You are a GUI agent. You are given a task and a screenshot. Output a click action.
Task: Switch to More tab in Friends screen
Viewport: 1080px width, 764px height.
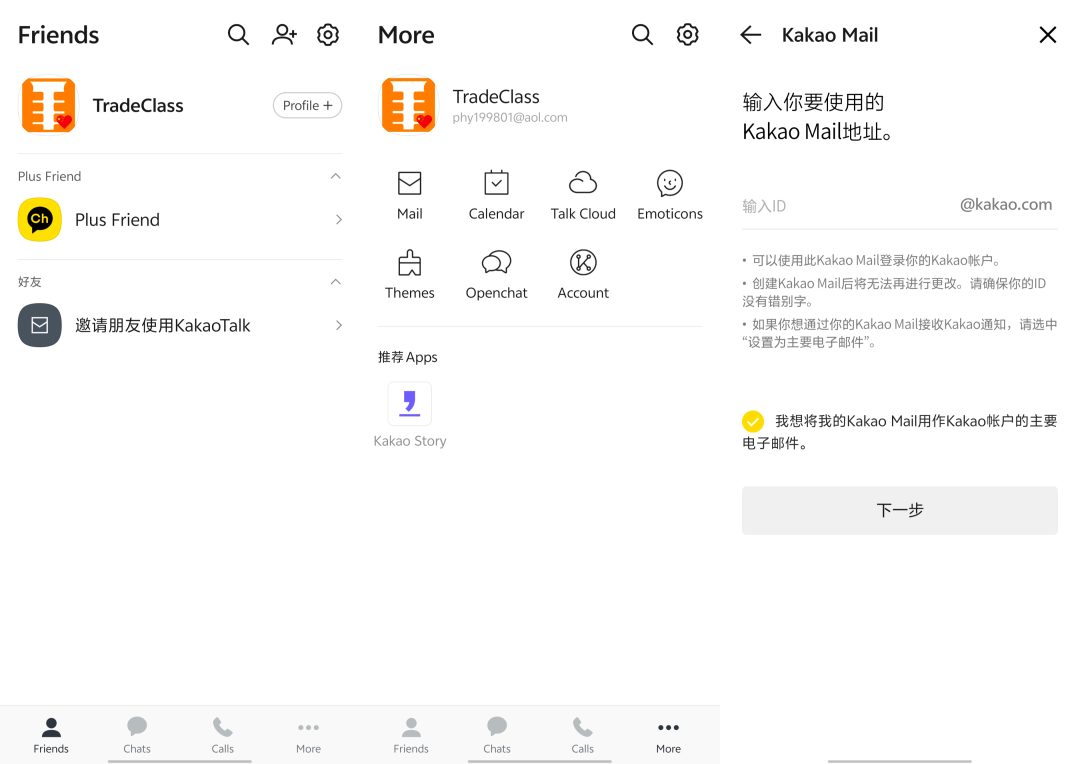click(x=308, y=735)
